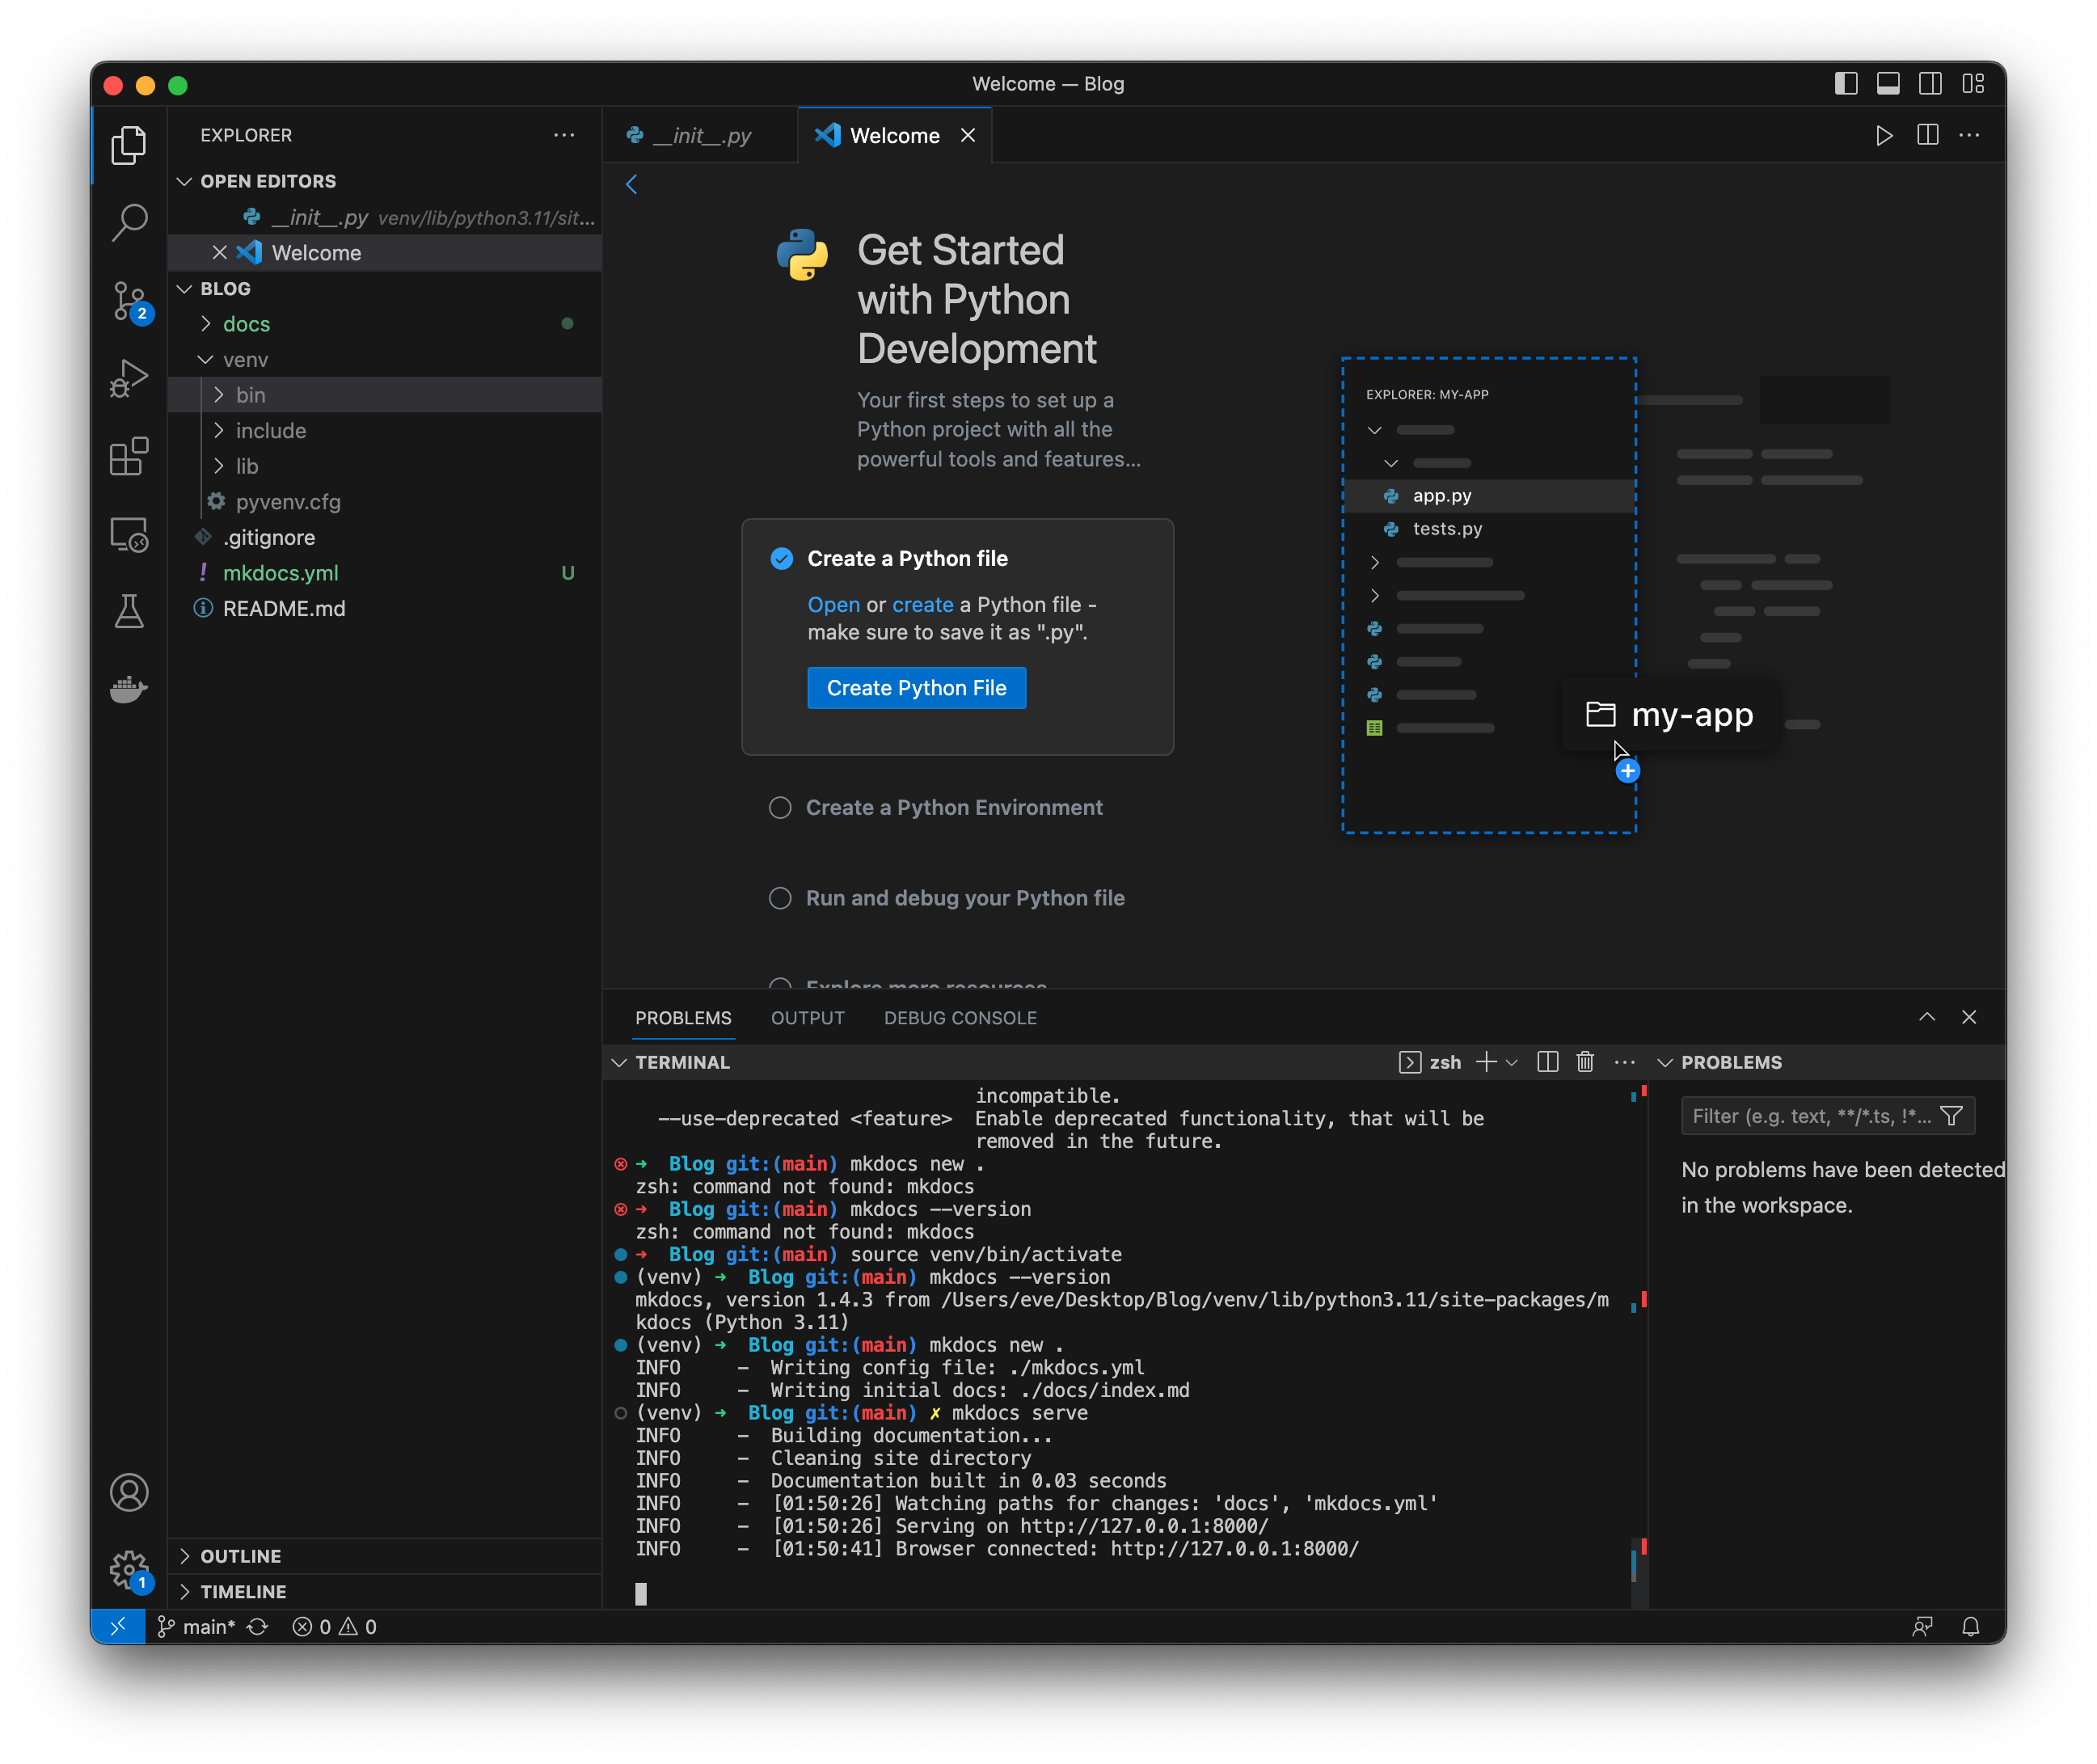2097x1764 pixels.
Task: Collapse the BLOG folder section
Action: [385, 288]
